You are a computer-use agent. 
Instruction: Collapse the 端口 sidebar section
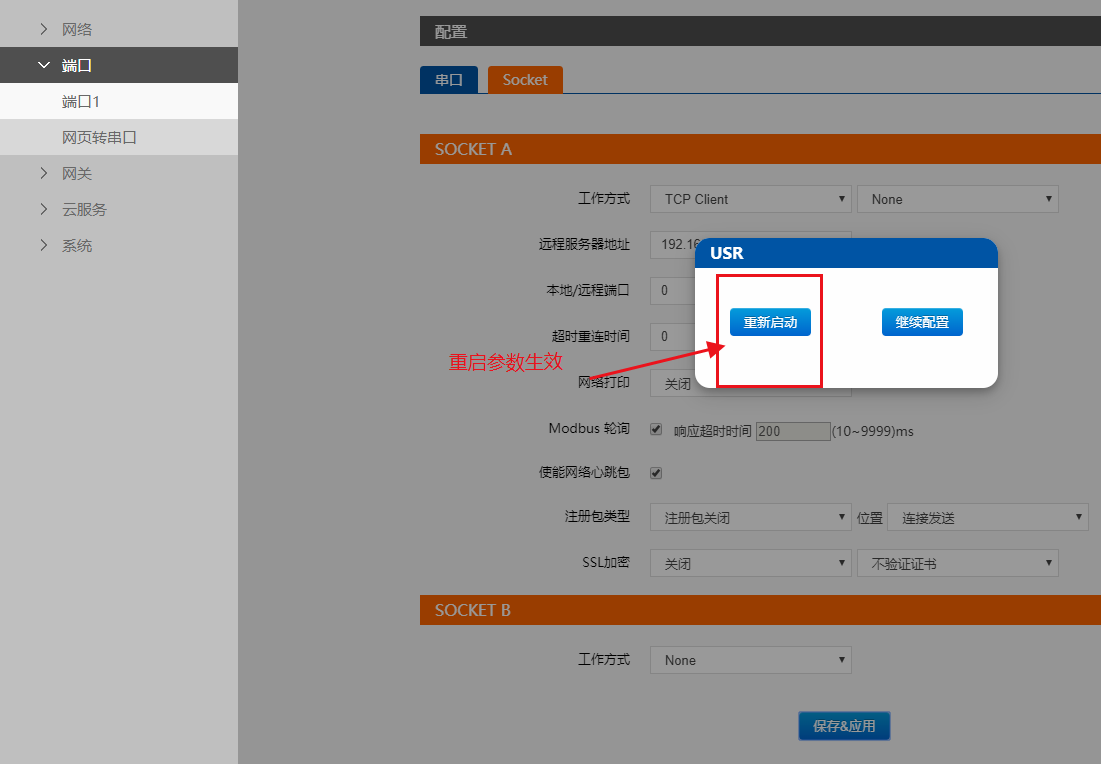(x=43, y=65)
